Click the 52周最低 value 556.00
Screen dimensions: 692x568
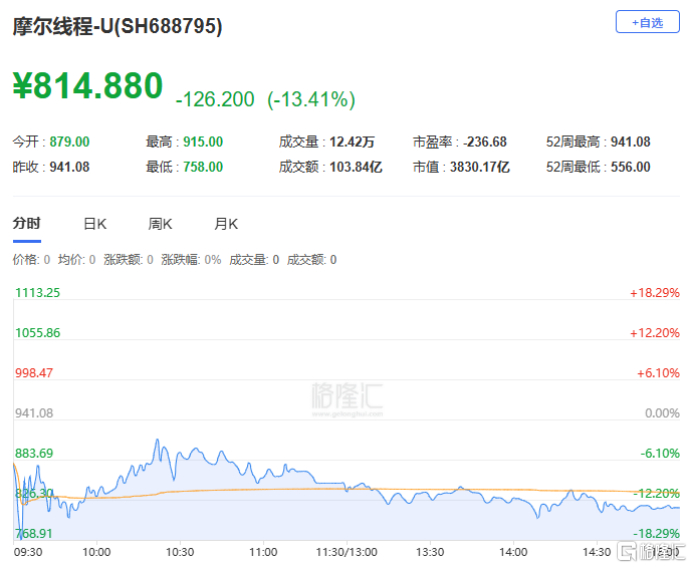(630, 167)
